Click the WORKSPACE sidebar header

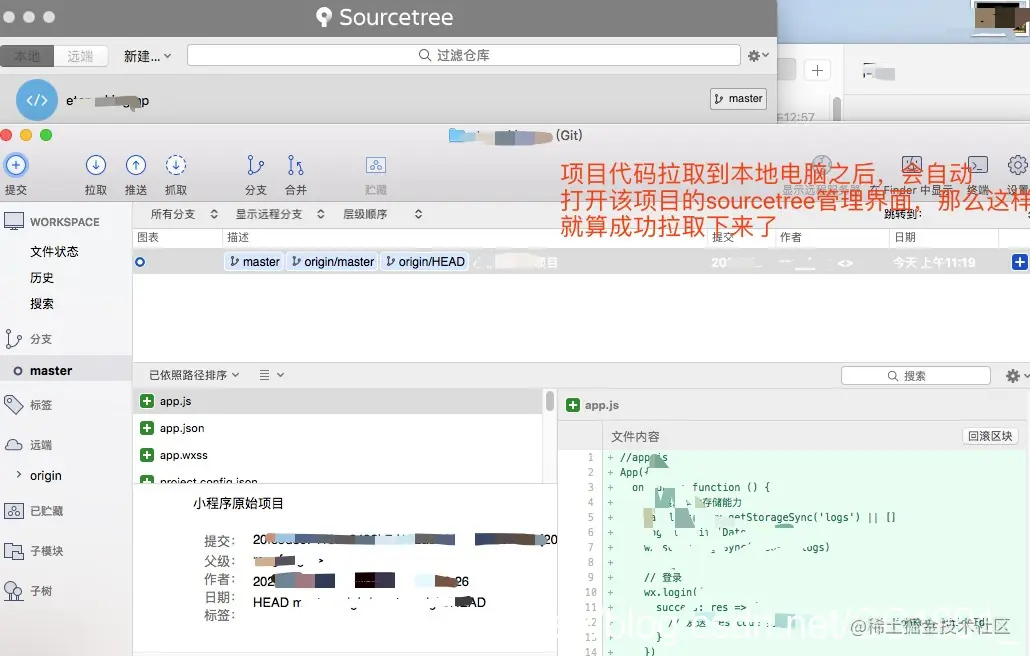click(64, 222)
